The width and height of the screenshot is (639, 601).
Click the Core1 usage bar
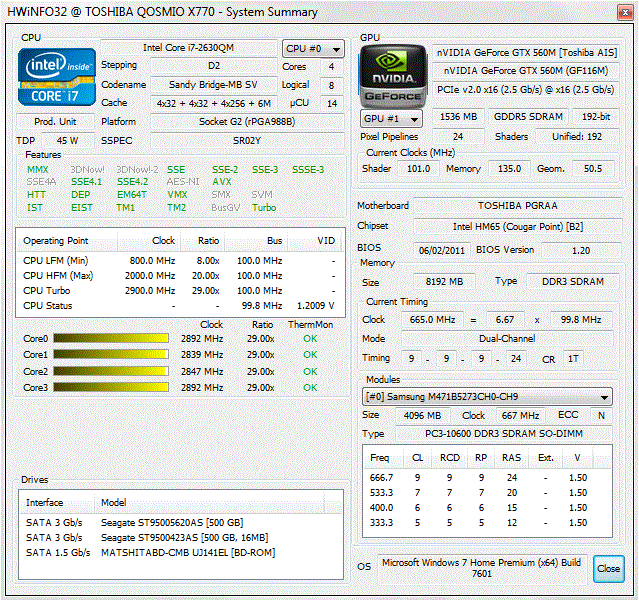coord(111,354)
